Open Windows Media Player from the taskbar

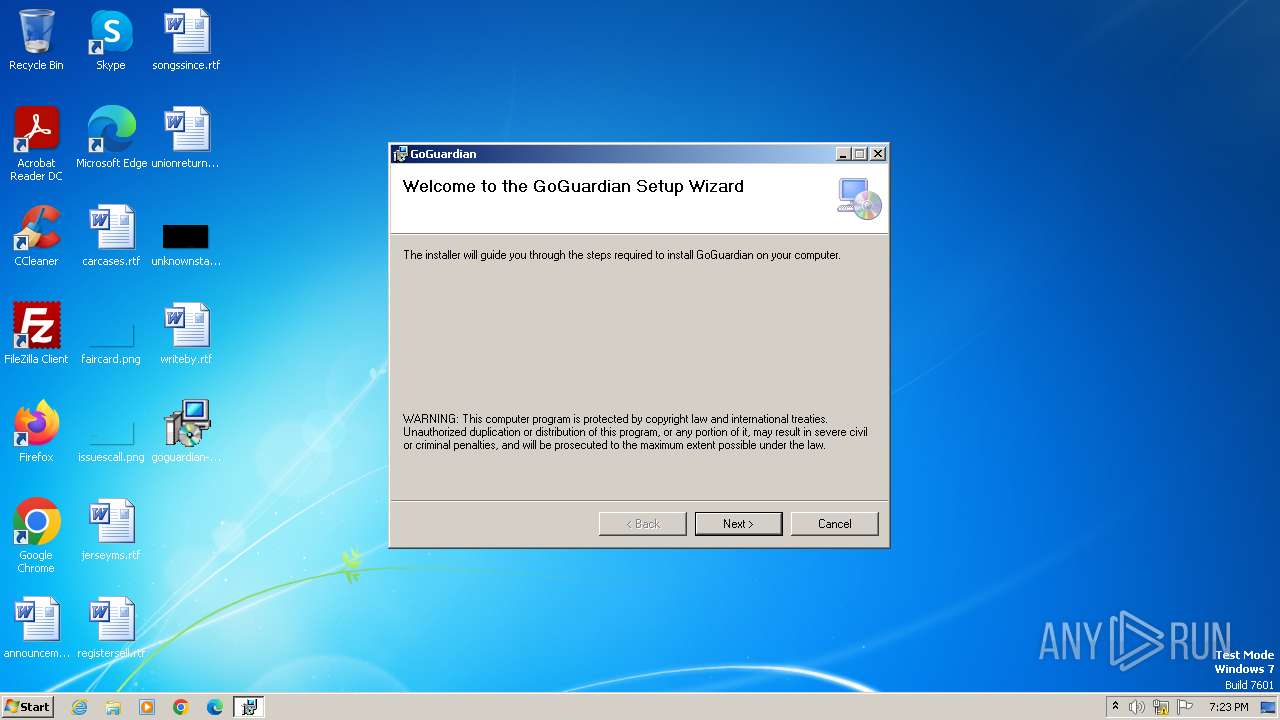point(147,707)
